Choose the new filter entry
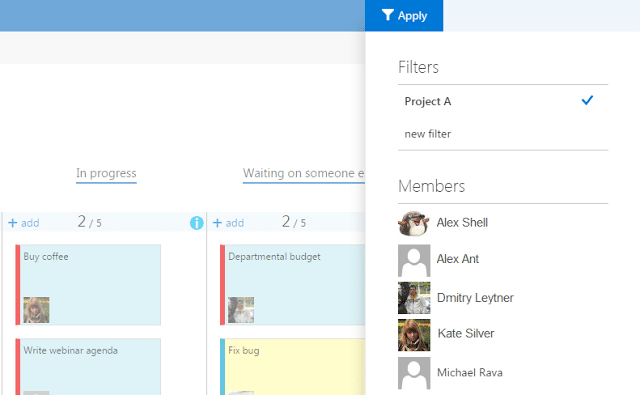The width and height of the screenshot is (640, 395). coord(503,134)
